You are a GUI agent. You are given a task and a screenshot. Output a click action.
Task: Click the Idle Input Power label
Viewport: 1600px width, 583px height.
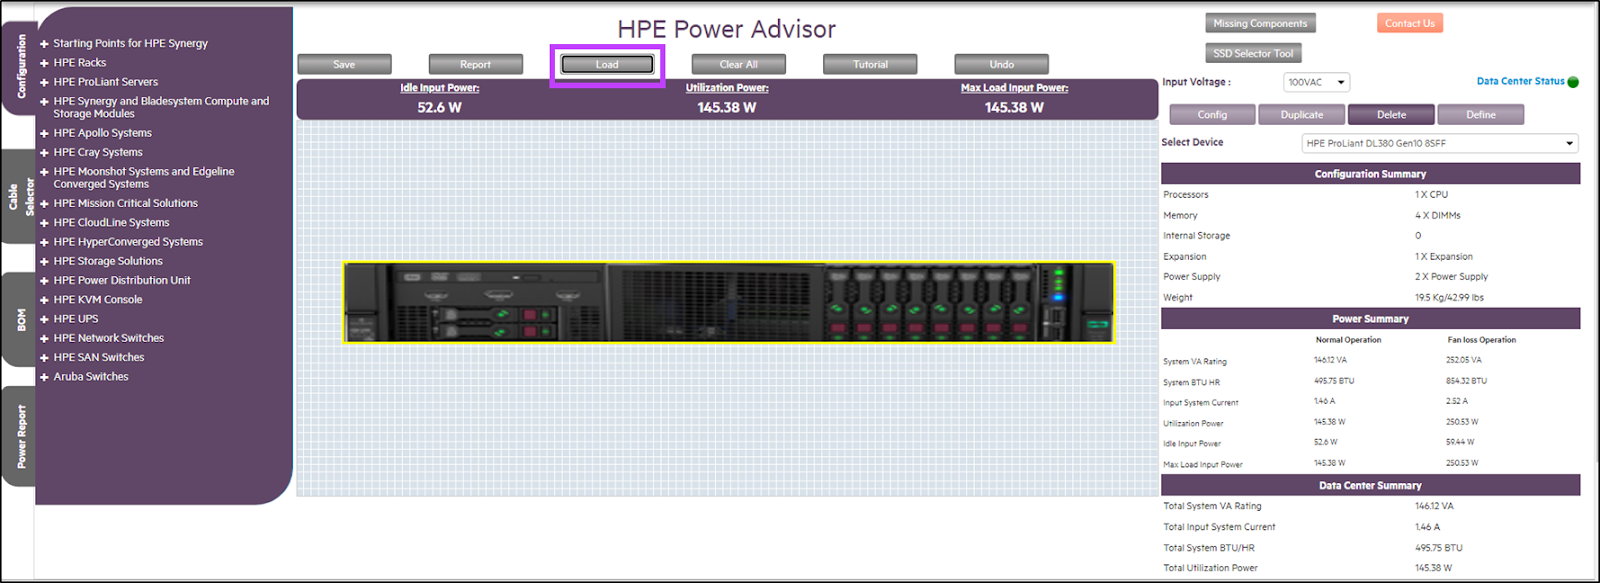coord(440,88)
